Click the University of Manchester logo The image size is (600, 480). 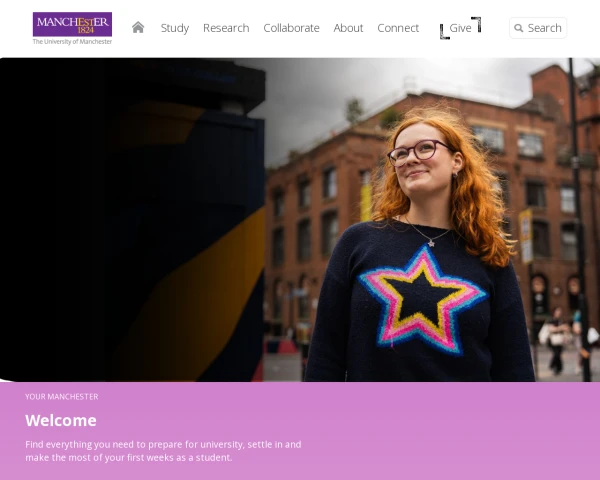point(72,28)
